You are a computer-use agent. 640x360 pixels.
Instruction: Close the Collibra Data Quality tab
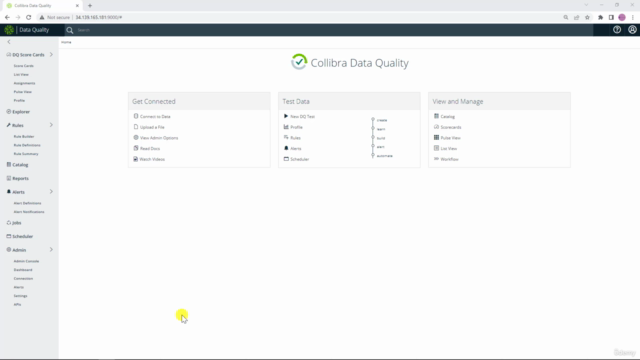pos(77,6)
